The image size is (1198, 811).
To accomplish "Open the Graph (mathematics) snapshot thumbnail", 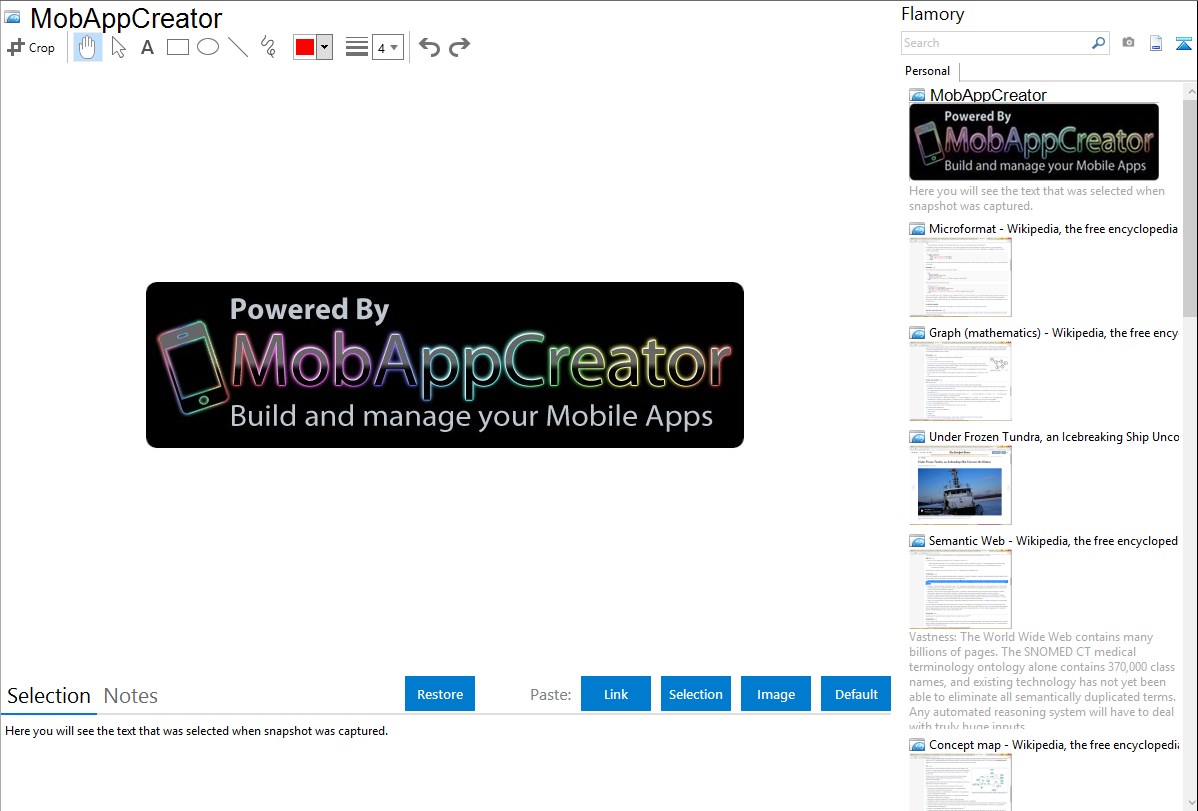I will click(x=960, y=381).
